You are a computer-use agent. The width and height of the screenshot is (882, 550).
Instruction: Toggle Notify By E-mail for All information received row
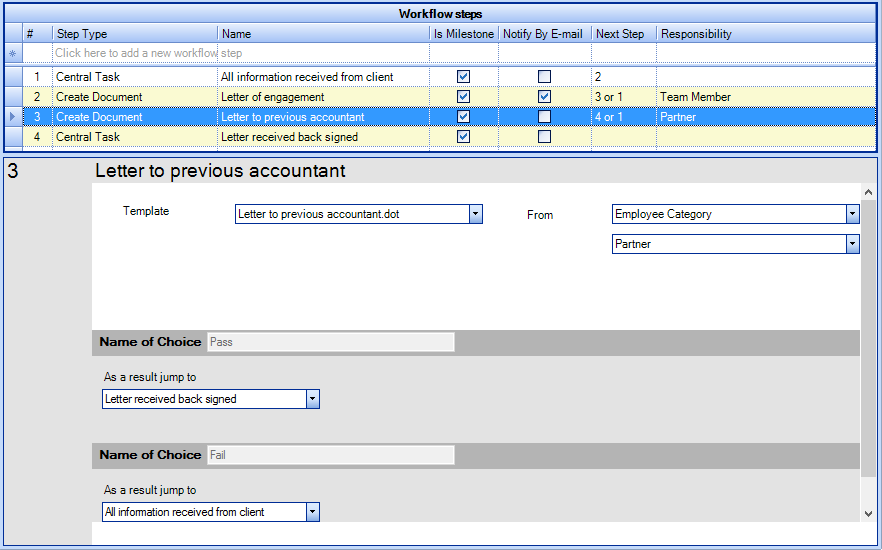pyautogui.click(x=544, y=76)
